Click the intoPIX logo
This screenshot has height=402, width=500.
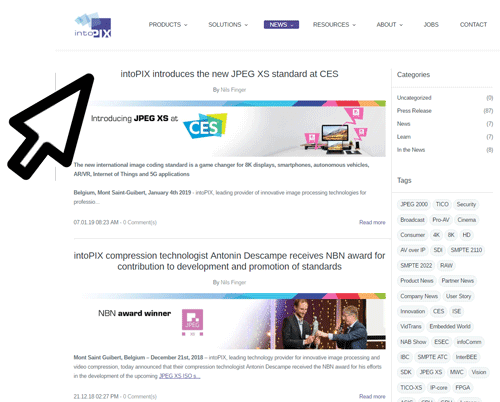coord(93,25)
